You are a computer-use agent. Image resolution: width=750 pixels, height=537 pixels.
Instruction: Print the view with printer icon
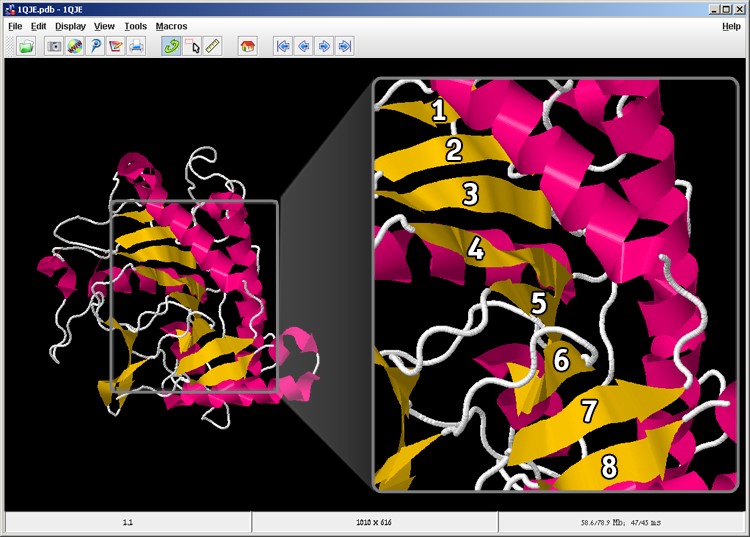(x=136, y=46)
